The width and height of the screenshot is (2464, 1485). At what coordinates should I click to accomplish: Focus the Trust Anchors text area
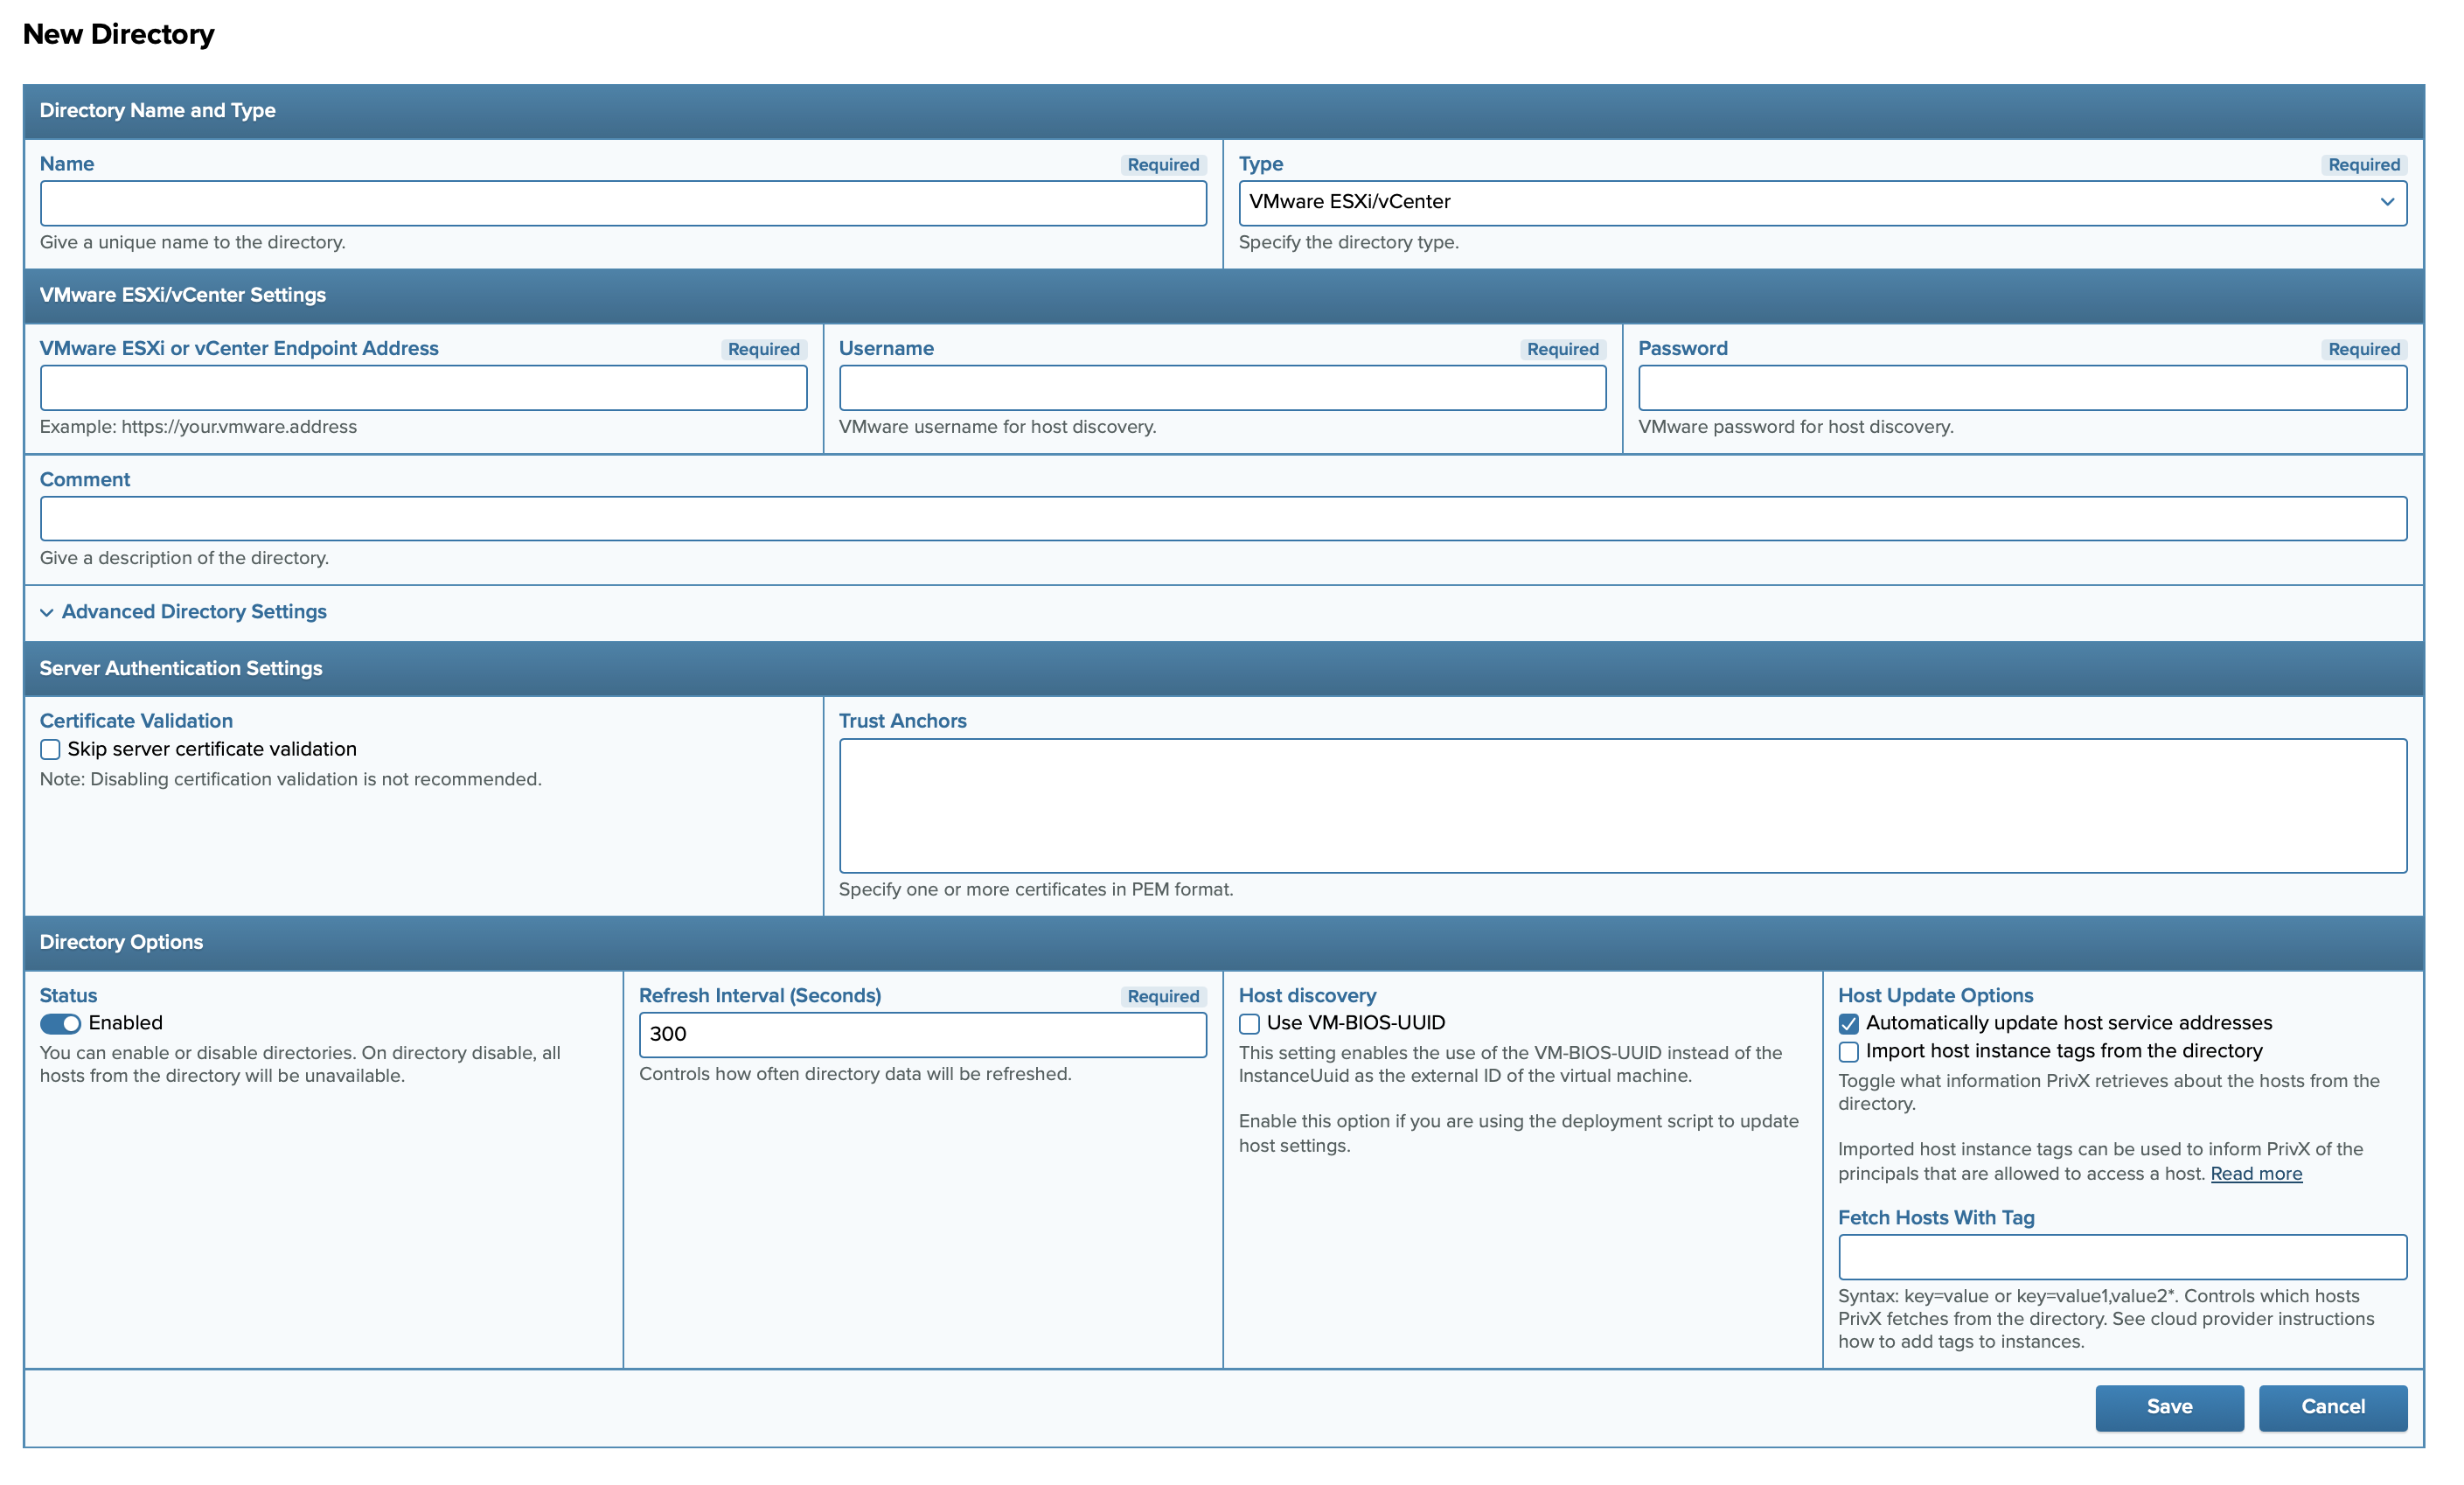(x=1622, y=806)
